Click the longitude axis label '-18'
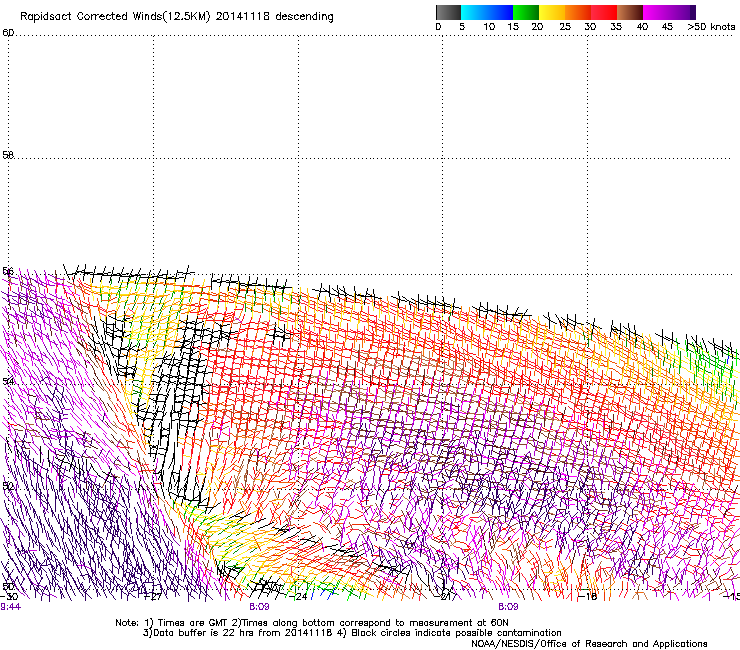This screenshot has width=740, height=650. [x=588, y=597]
